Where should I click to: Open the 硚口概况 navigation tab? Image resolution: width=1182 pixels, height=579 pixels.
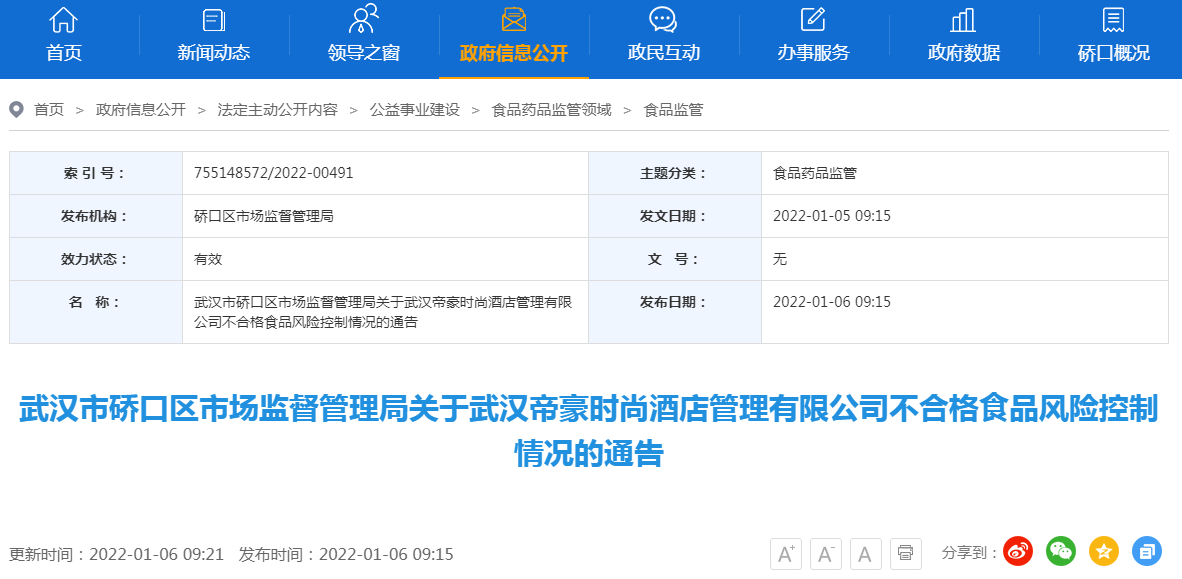point(1114,37)
